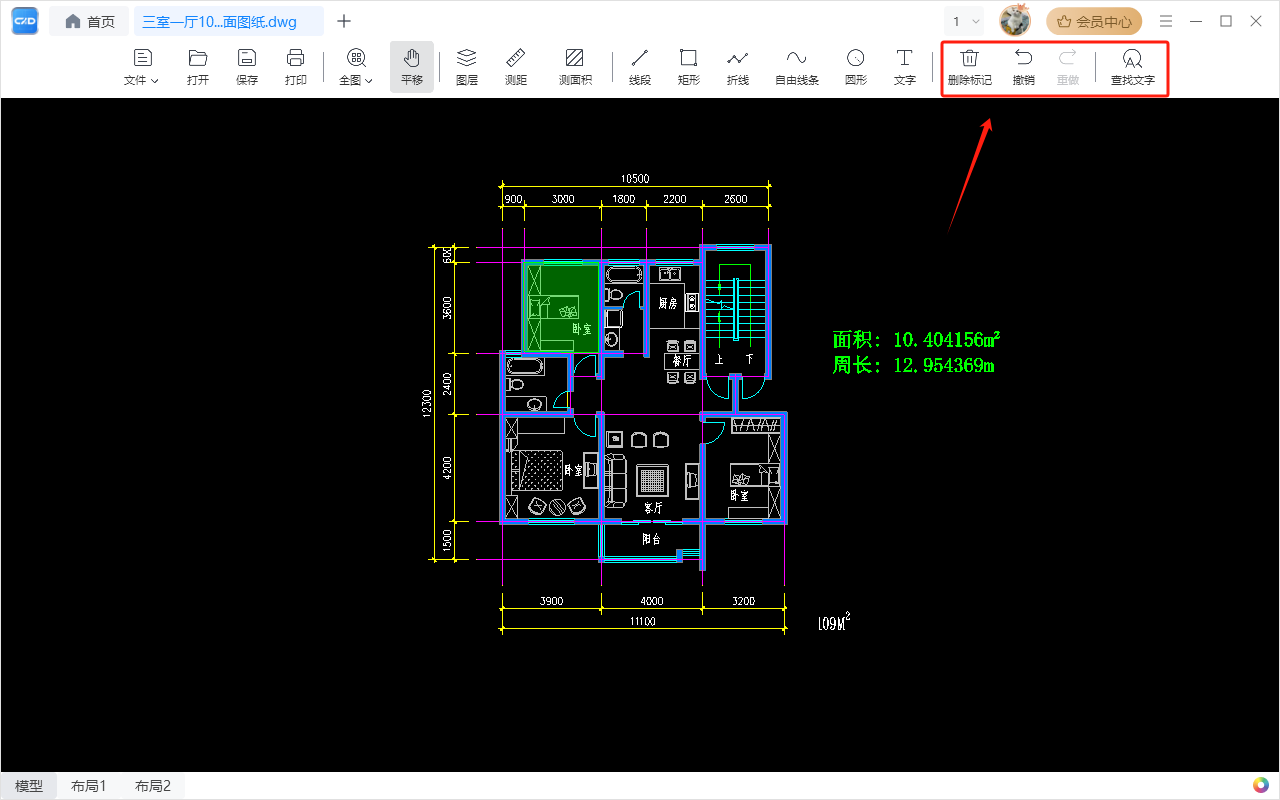This screenshot has height=800, width=1280.
Task: Expand the 全图 view dropdown
Action: coord(356,67)
